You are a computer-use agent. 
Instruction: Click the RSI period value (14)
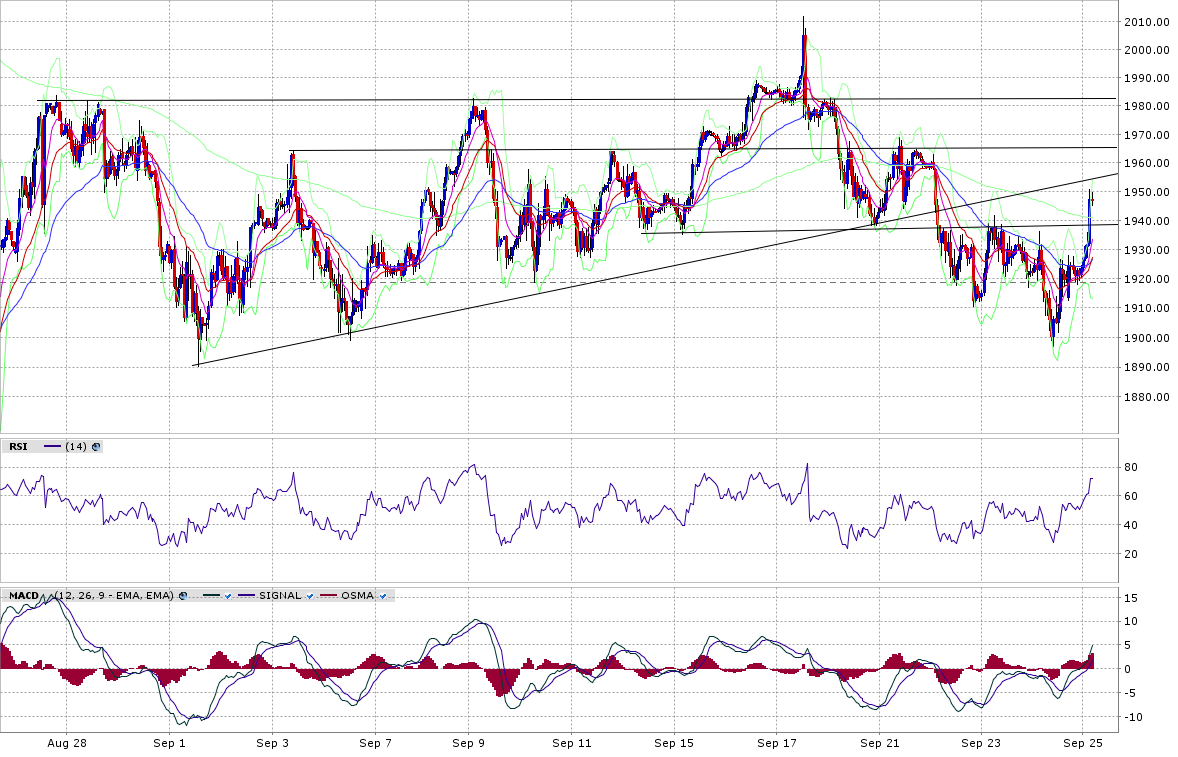(x=76, y=447)
